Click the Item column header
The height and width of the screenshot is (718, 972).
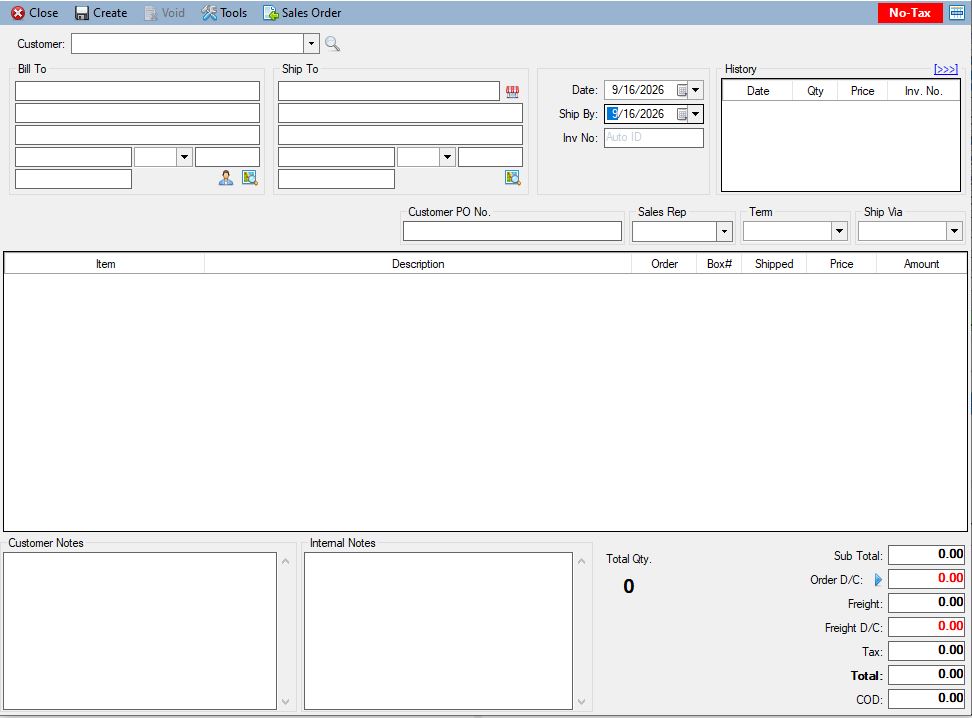[105, 264]
